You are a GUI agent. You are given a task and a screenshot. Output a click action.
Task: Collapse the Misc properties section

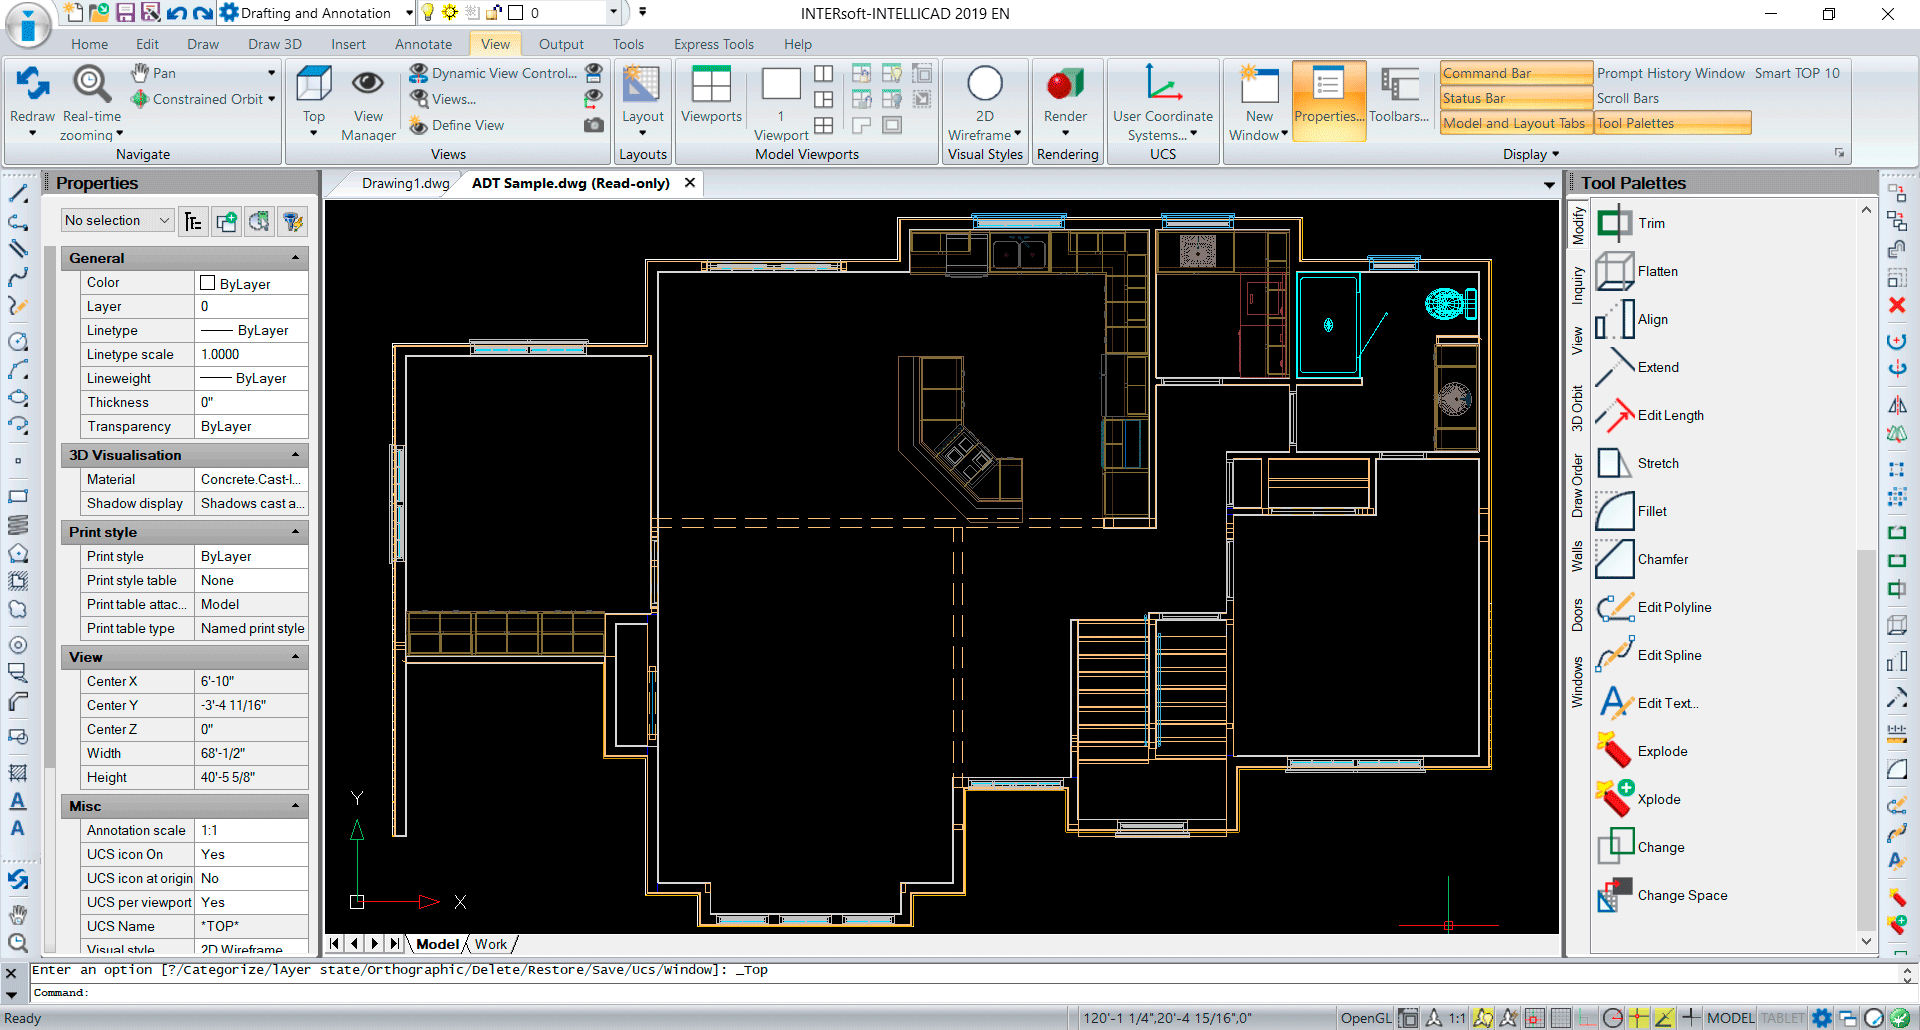click(x=295, y=806)
